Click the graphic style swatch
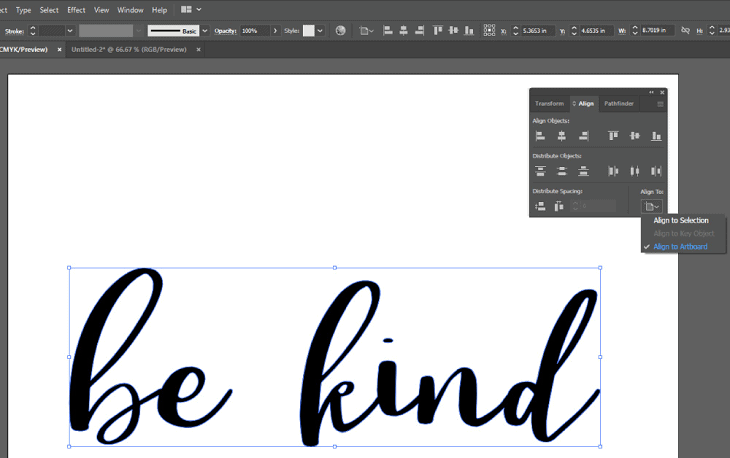 309,31
